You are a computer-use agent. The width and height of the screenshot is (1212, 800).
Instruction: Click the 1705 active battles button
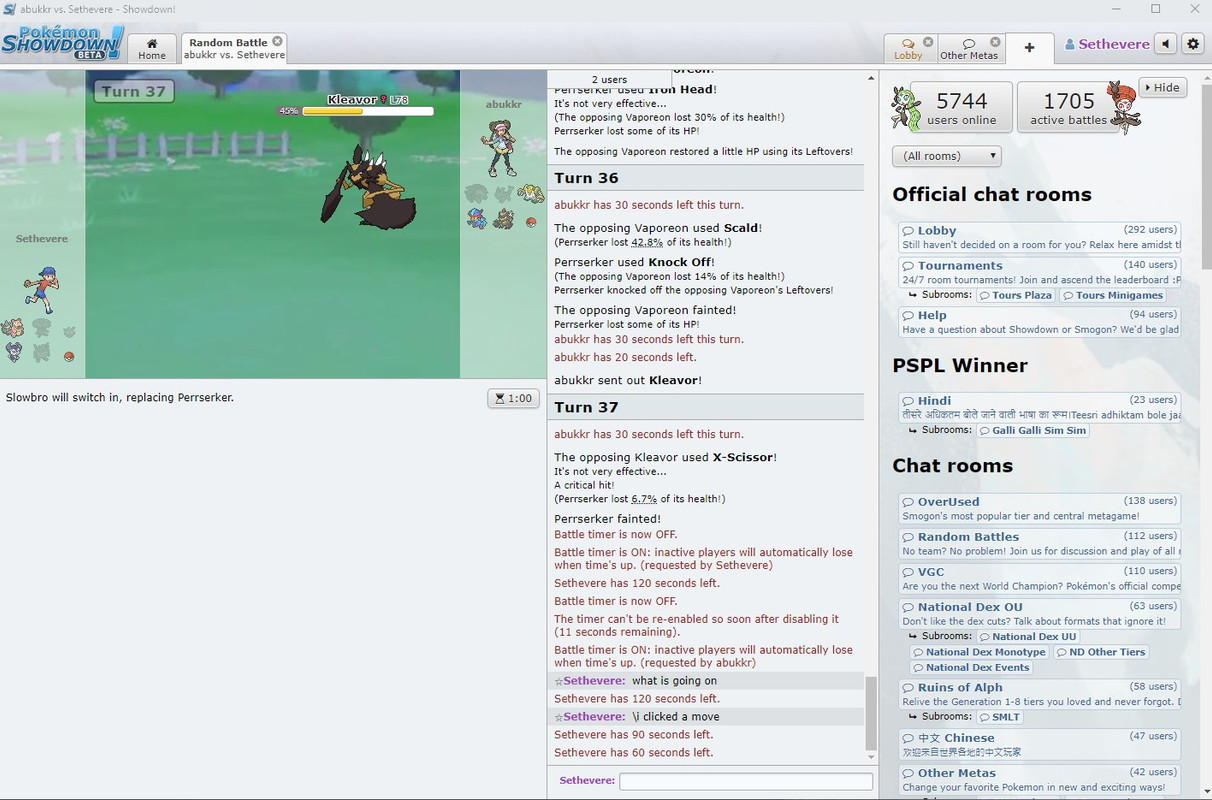coord(1068,108)
